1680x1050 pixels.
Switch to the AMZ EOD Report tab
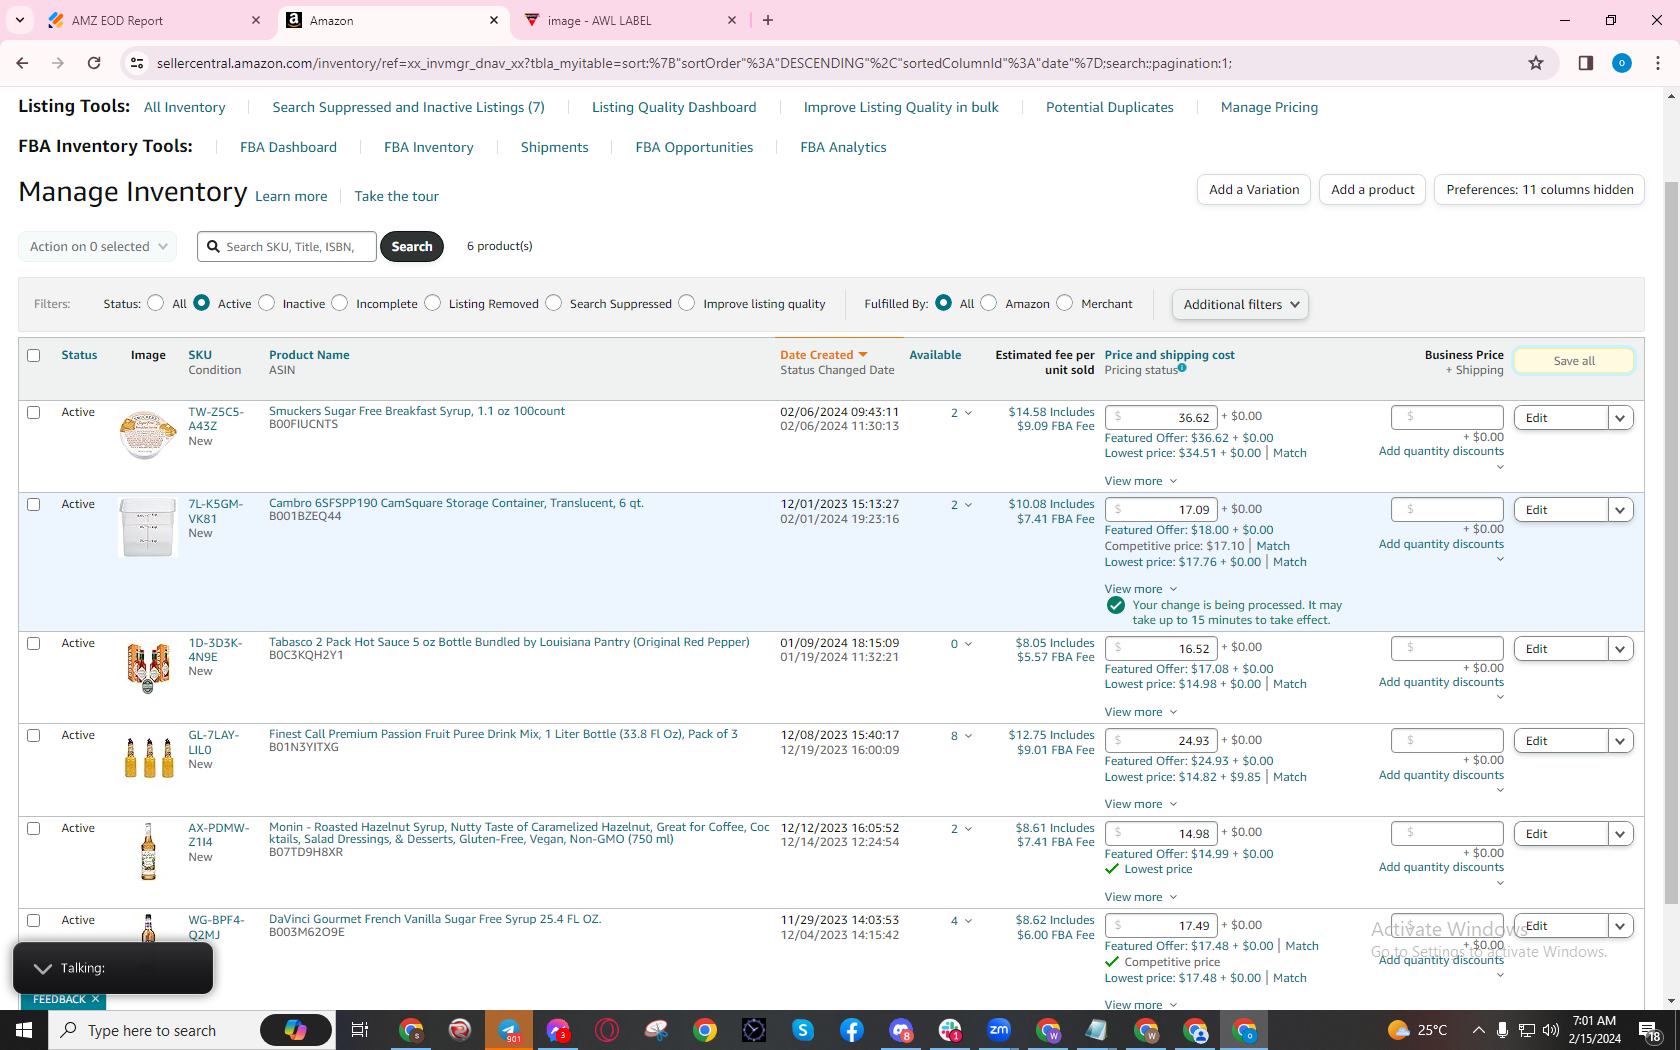[x=154, y=20]
